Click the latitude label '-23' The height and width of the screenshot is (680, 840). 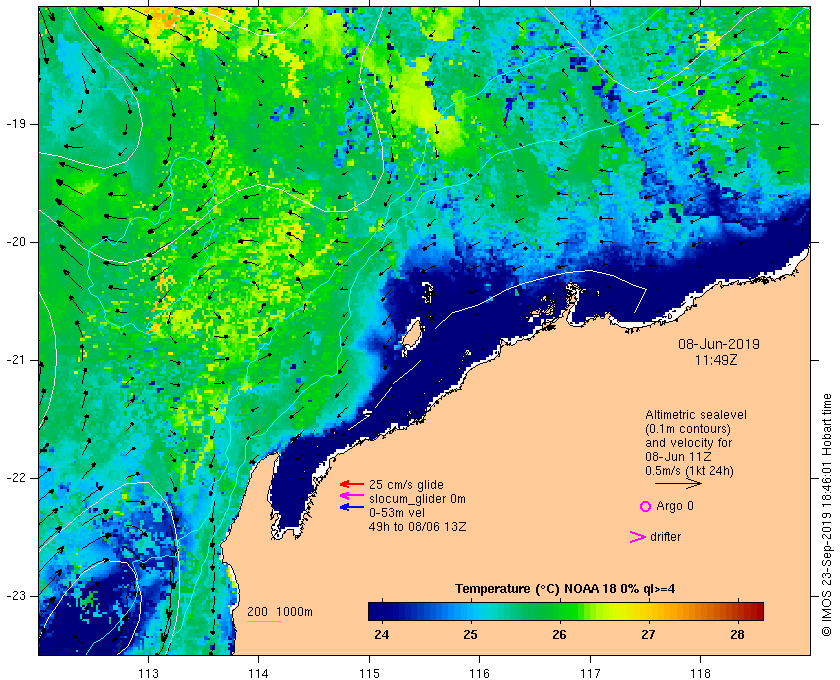click(x=16, y=596)
